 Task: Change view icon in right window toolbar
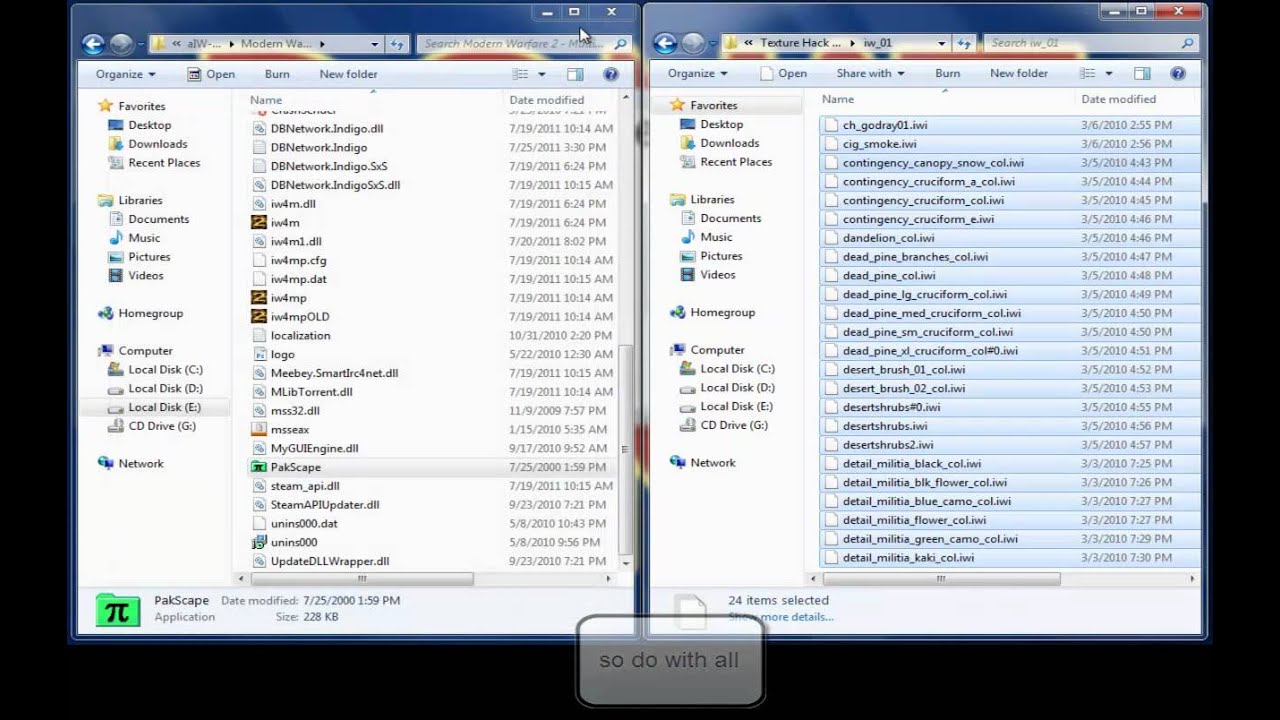[x=1087, y=73]
